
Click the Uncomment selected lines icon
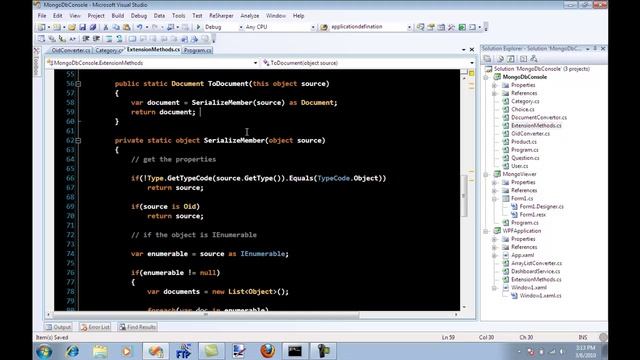119,39
